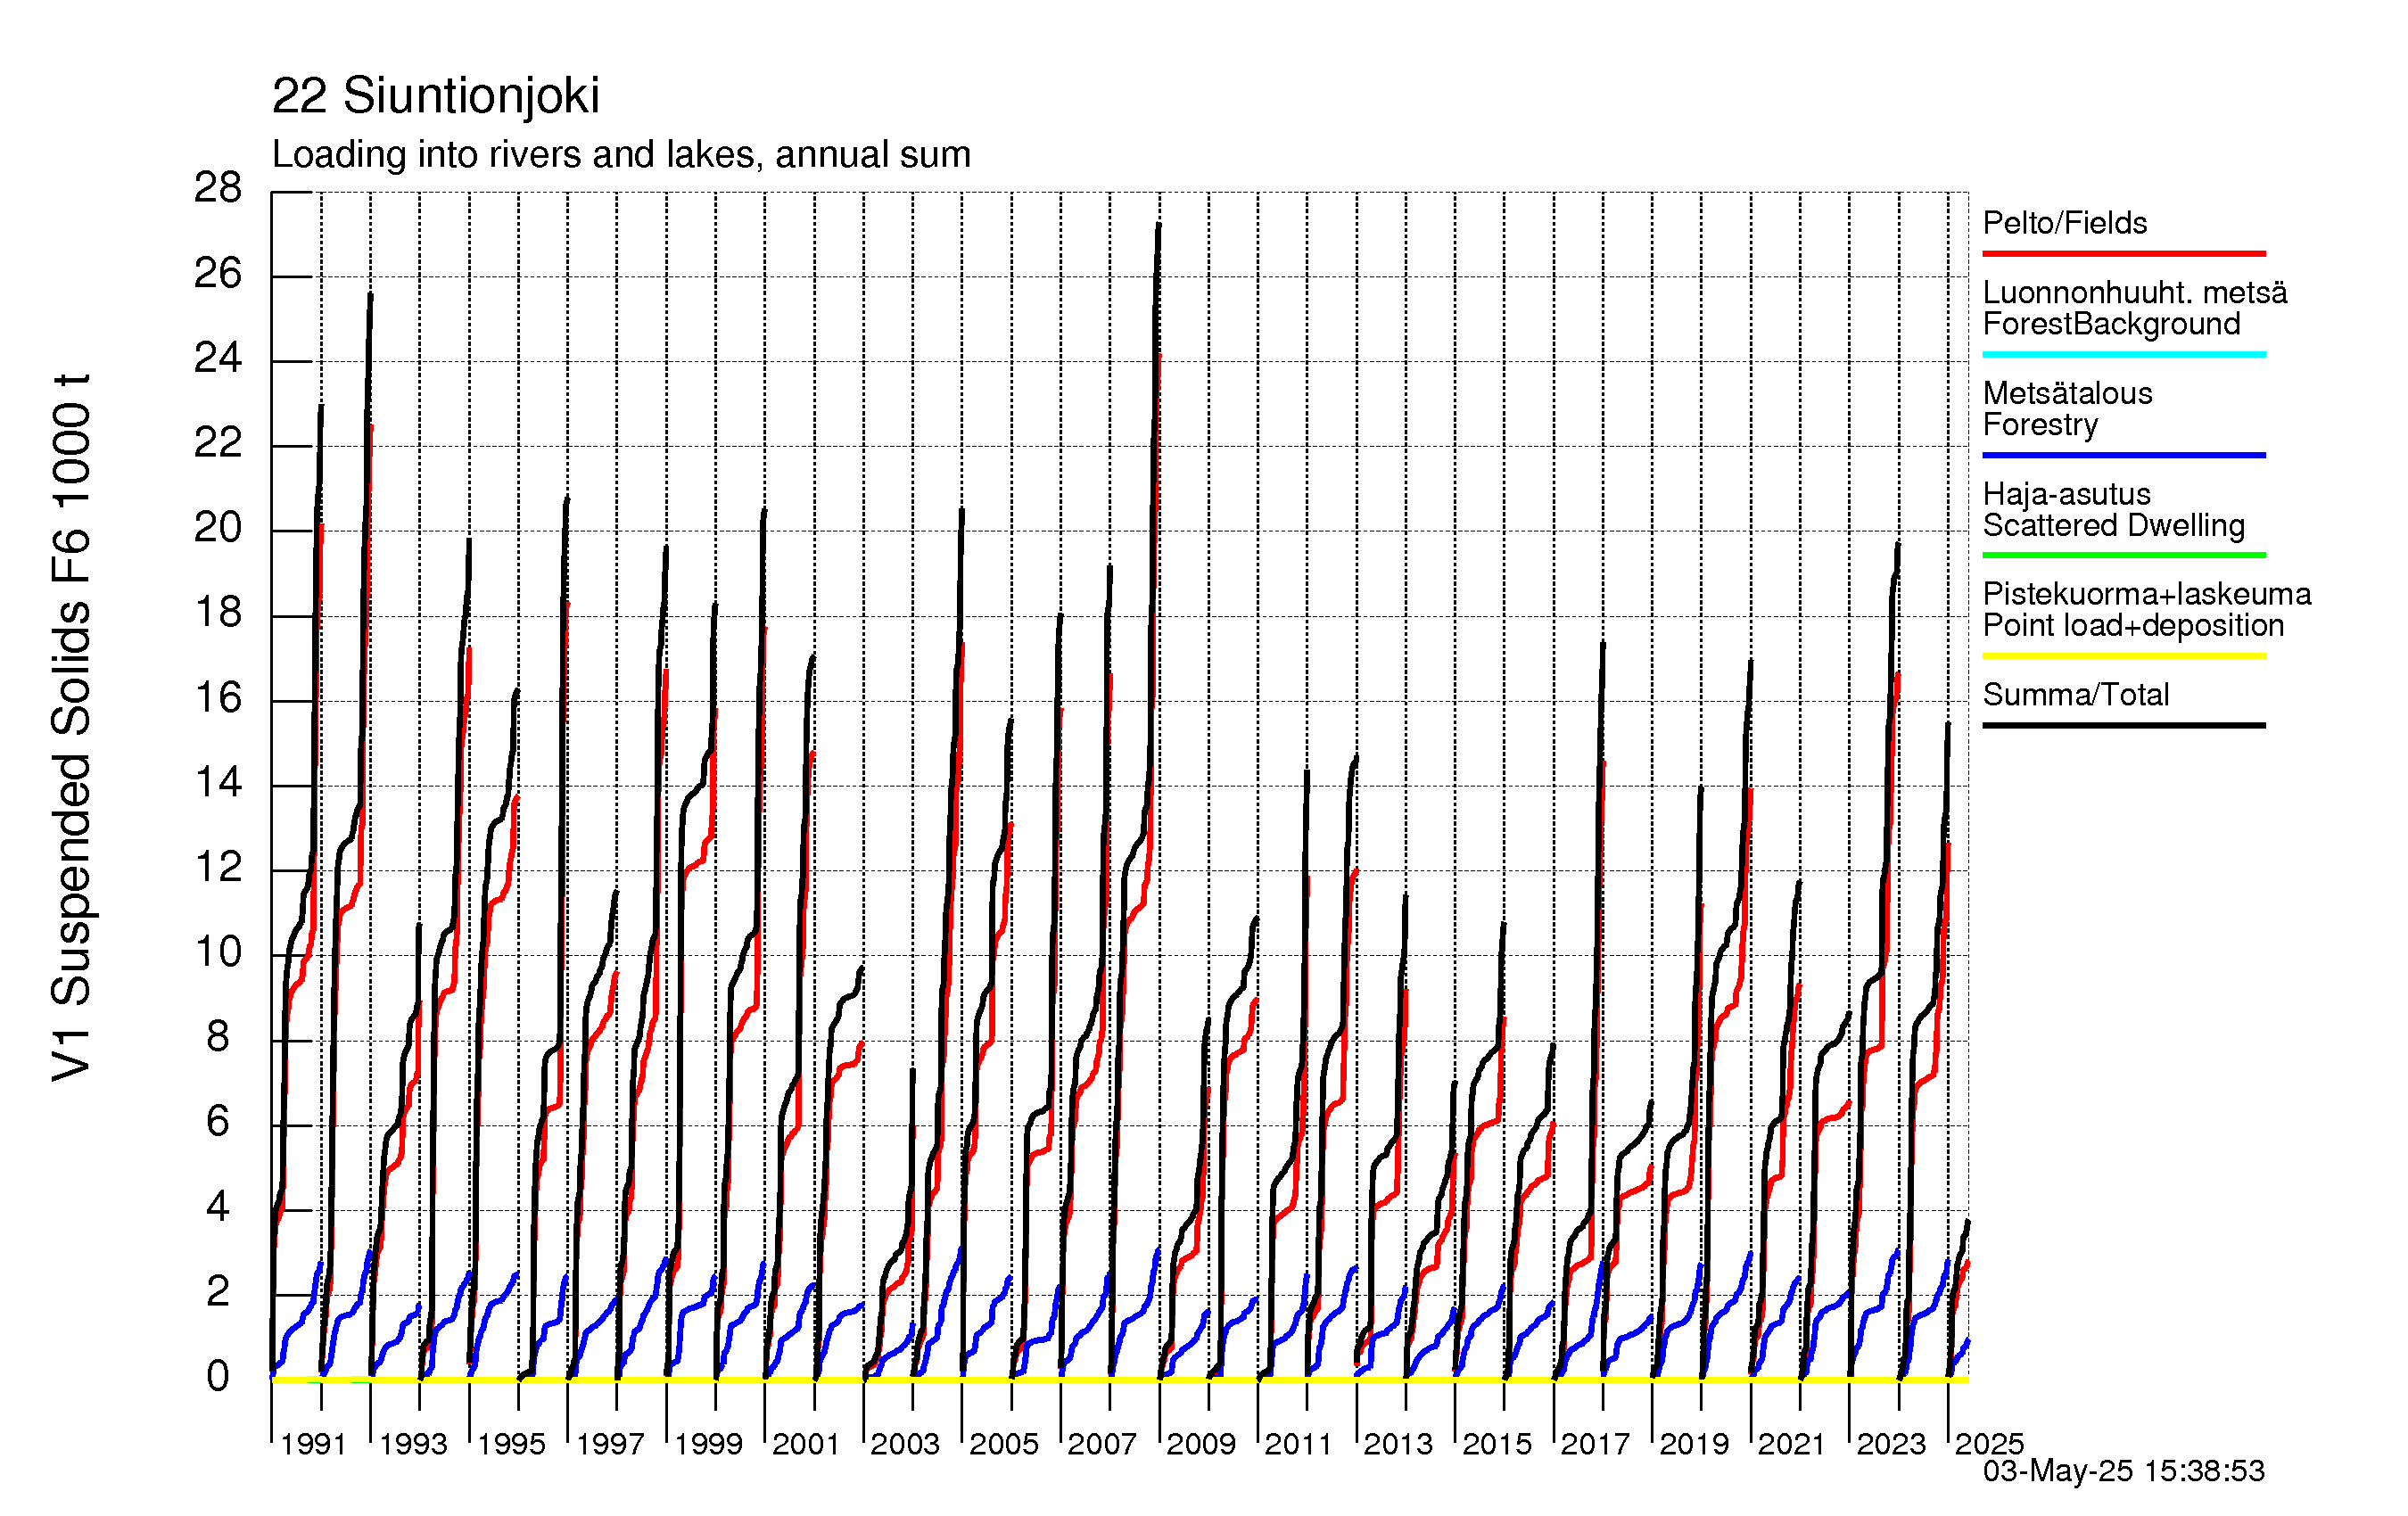Click the x-axis label 2017
The image size is (2408, 1516).
[x=1595, y=1444]
